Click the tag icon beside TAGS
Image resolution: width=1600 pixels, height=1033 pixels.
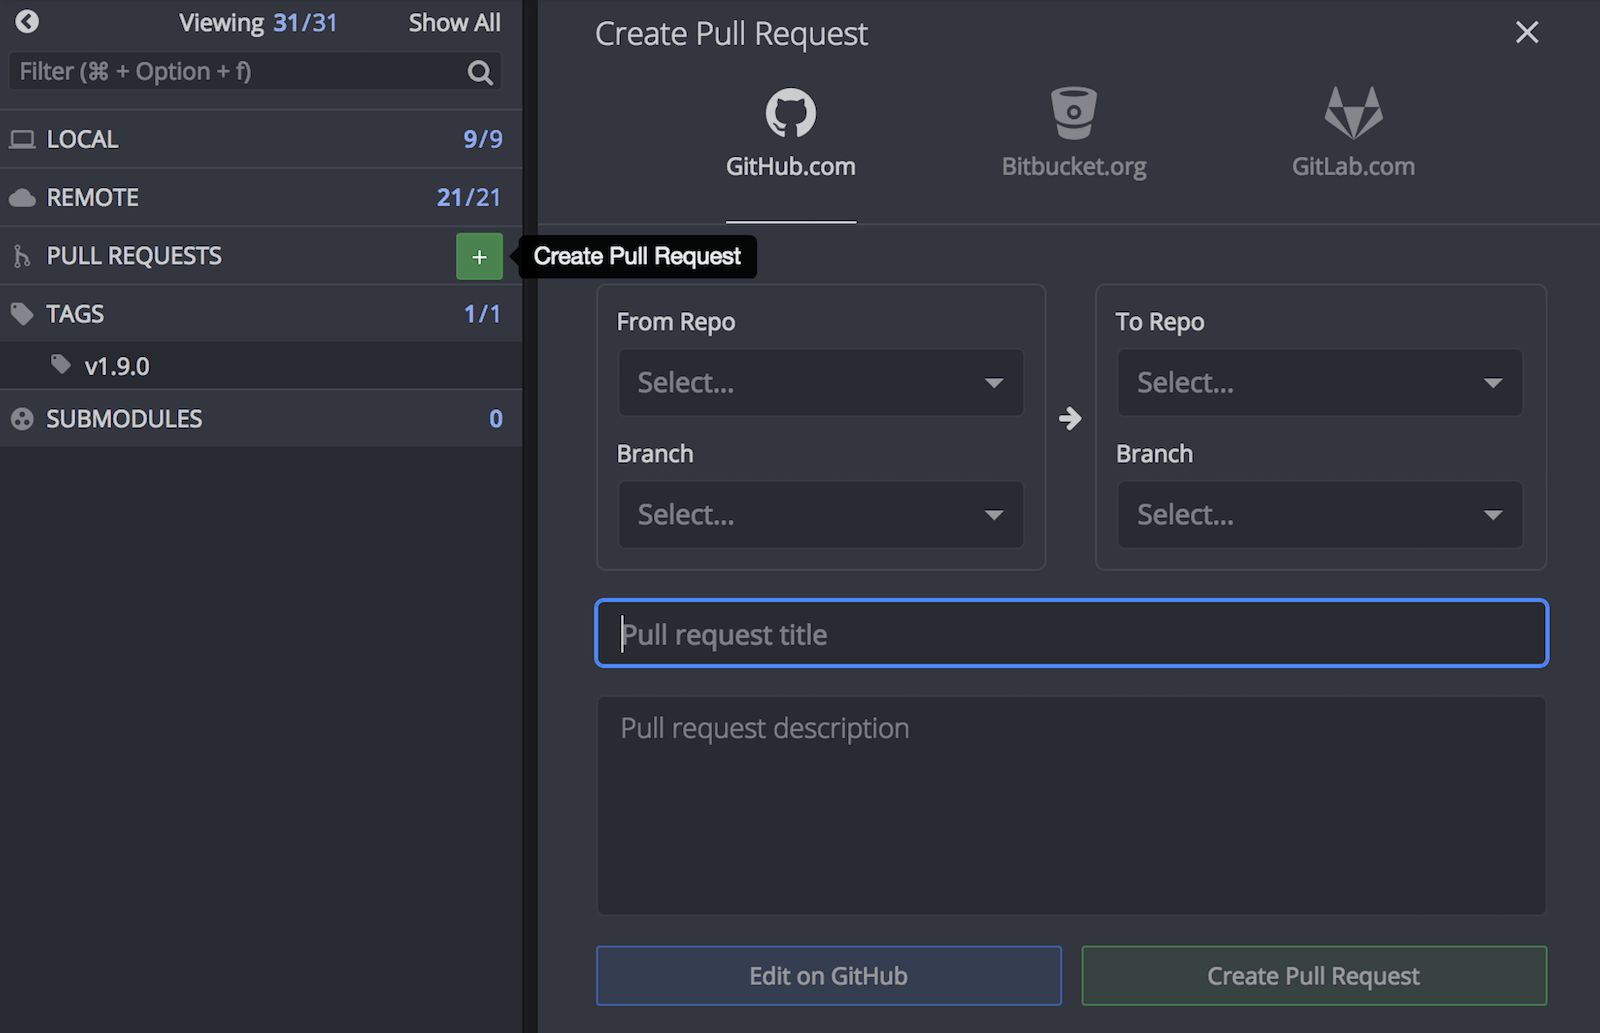pyautogui.click(x=23, y=313)
